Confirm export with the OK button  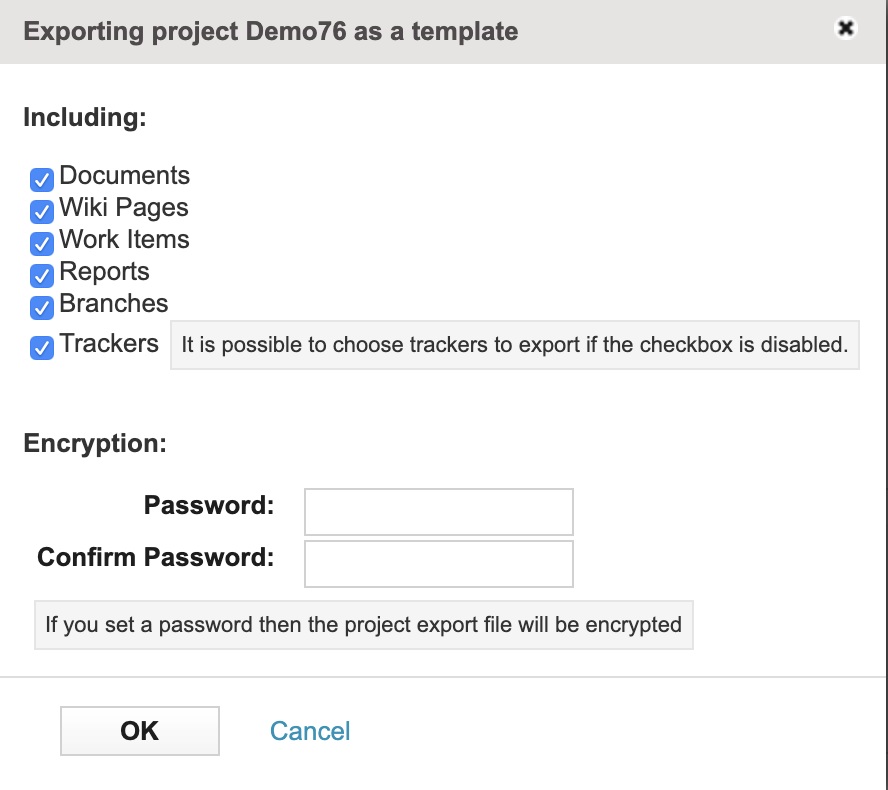[x=140, y=731]
